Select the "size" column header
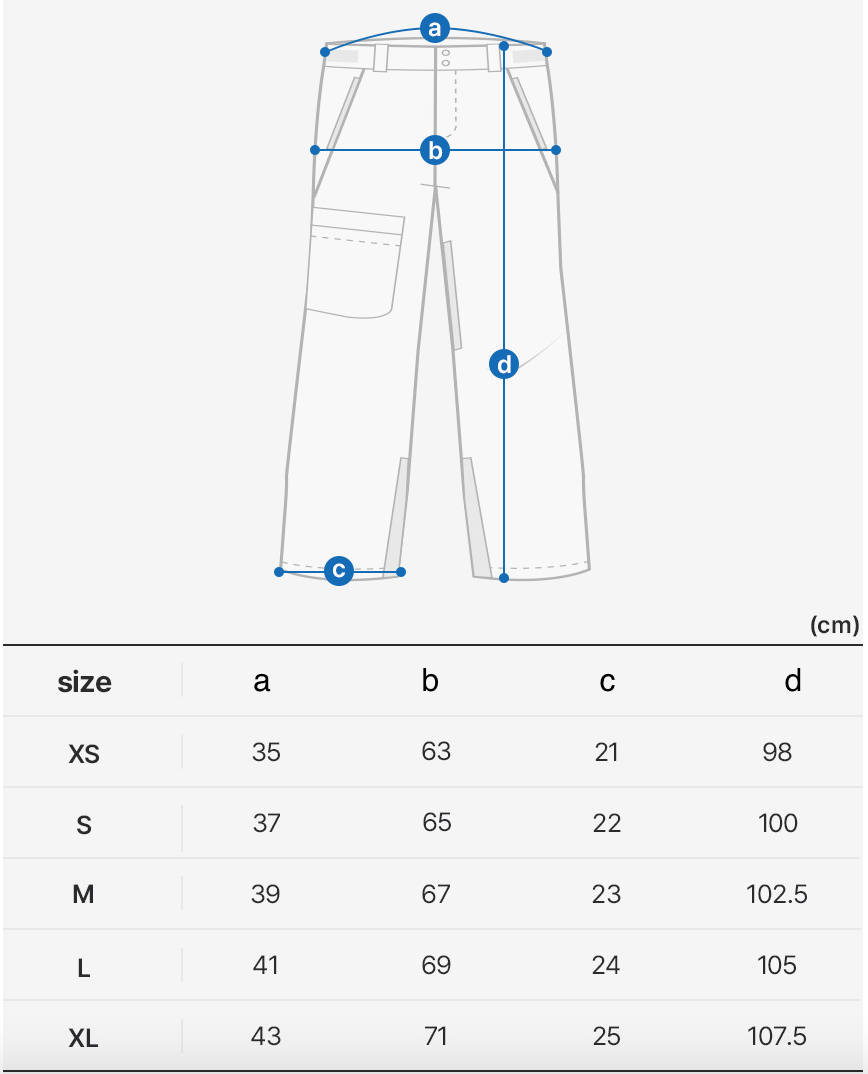 click(x=85, y=683)
